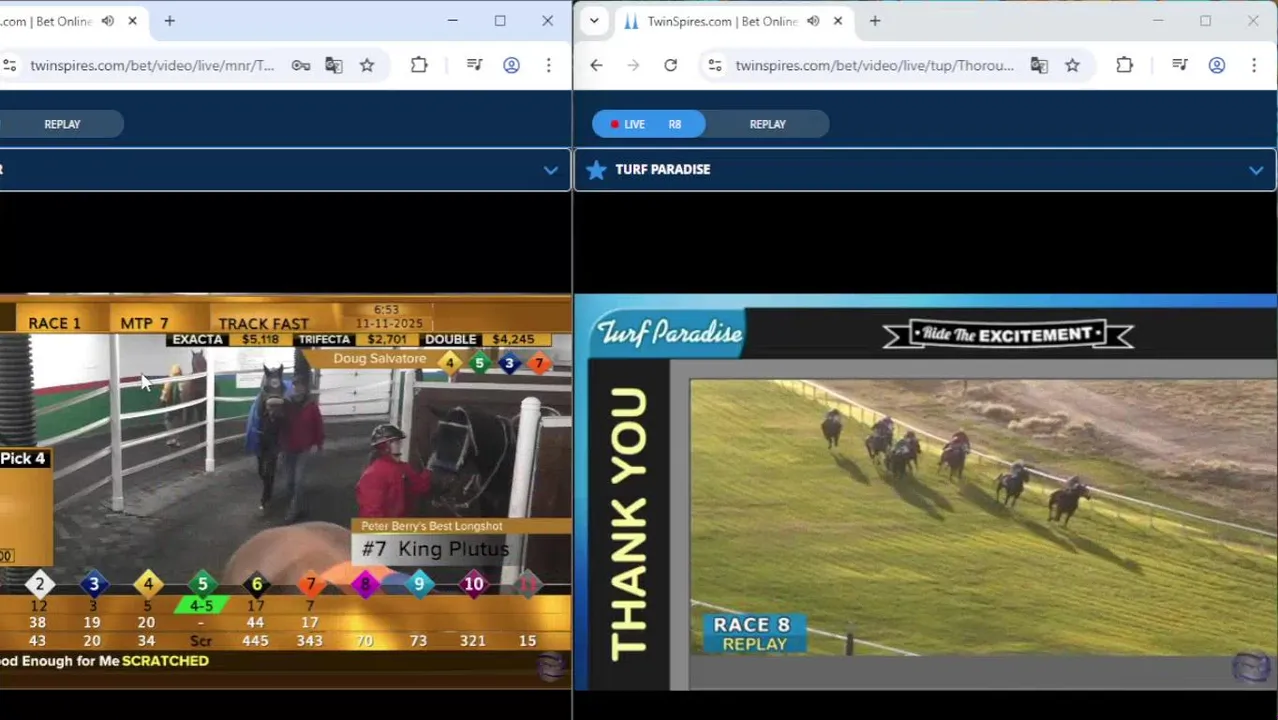Select the tup URL in right address bar

pyautogui.click(x=874, y=65)
